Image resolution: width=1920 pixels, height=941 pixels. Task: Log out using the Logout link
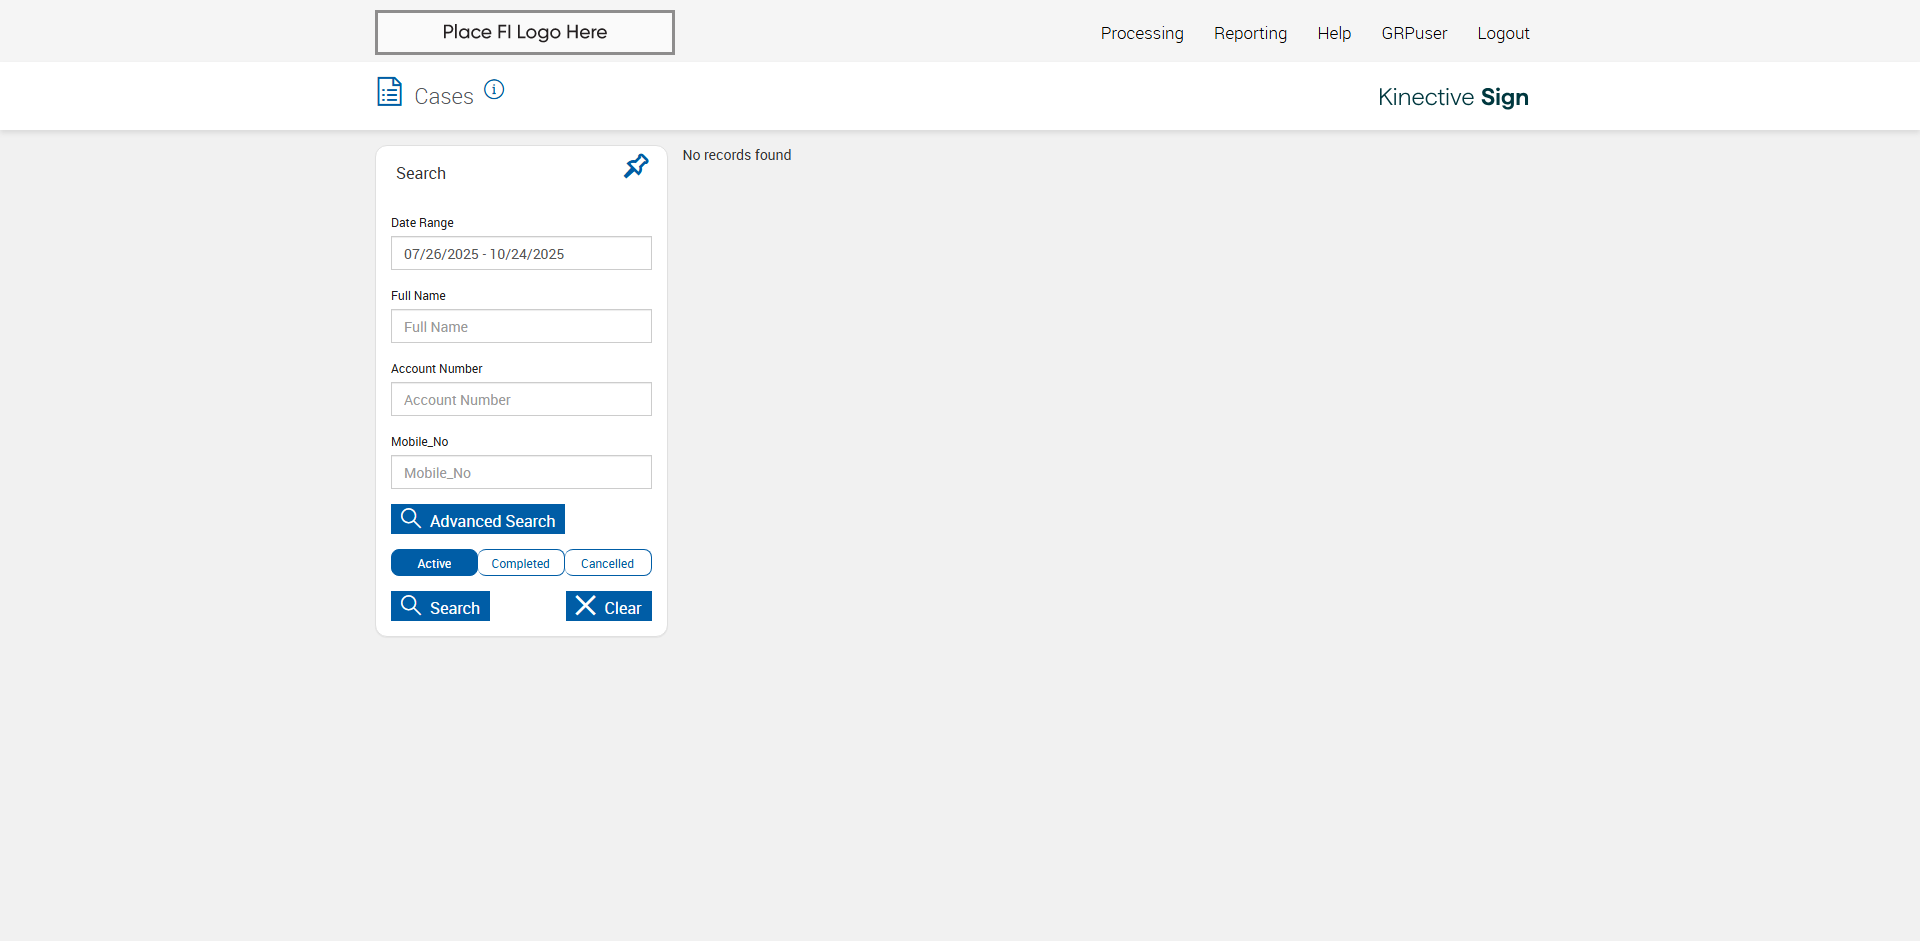tap(1503, 33)
